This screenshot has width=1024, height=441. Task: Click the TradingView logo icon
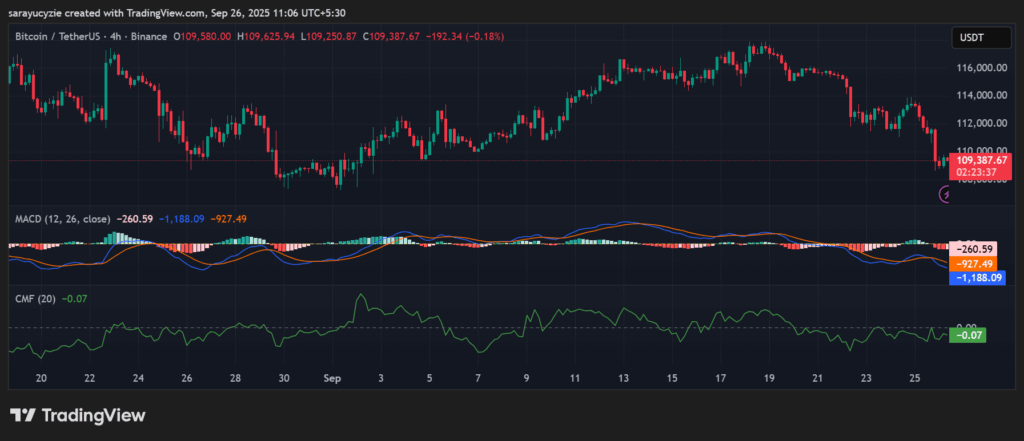[x=23, y=415]
